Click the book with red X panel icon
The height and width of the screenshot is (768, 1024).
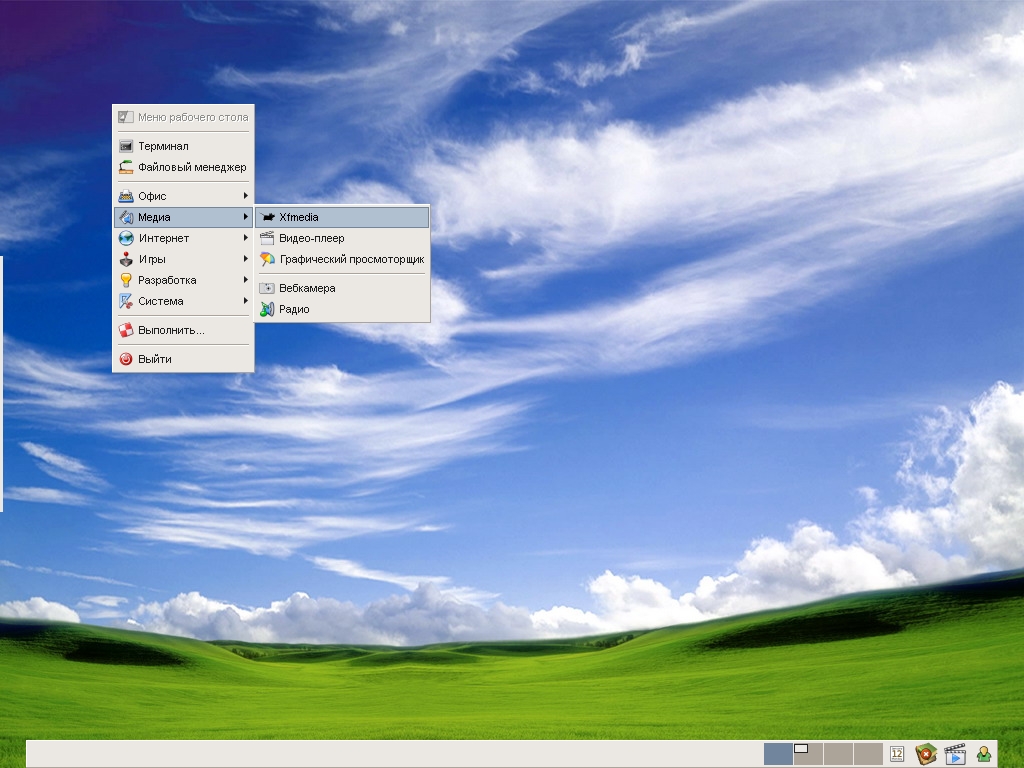pyautogui.click(x=925, y=754)
